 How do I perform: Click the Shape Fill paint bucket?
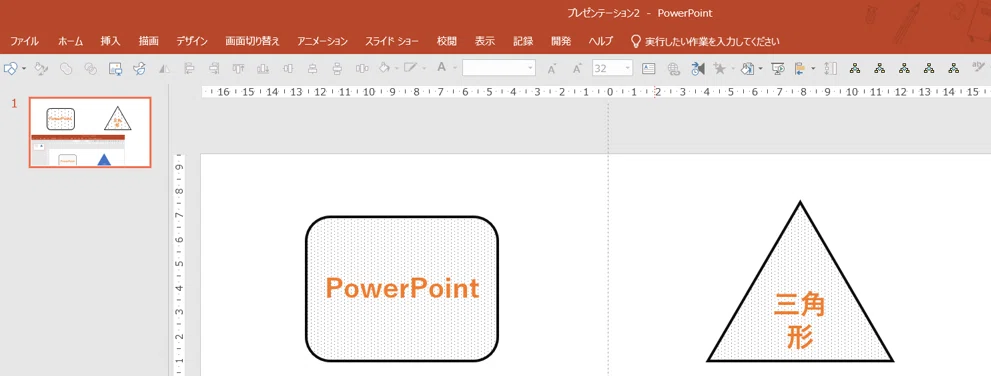coord(384,68)
